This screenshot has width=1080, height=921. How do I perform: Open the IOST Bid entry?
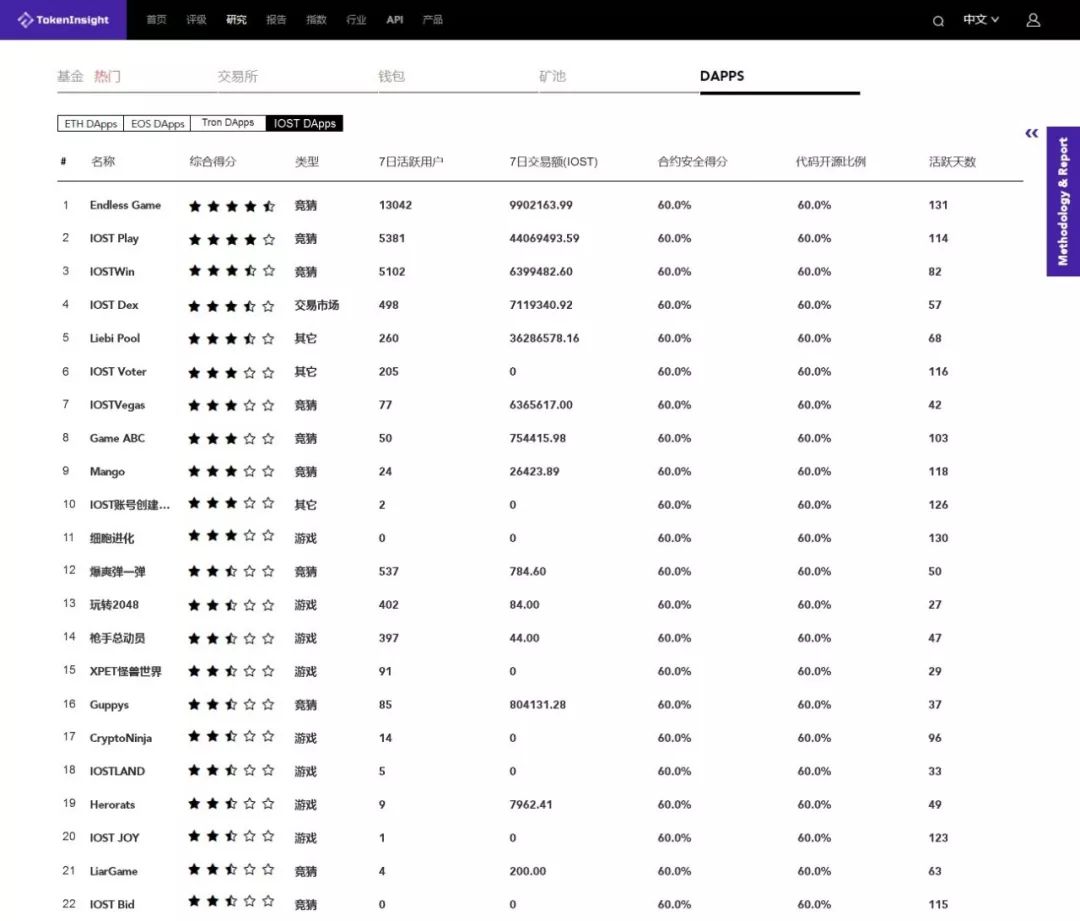(x=112, y=904)
